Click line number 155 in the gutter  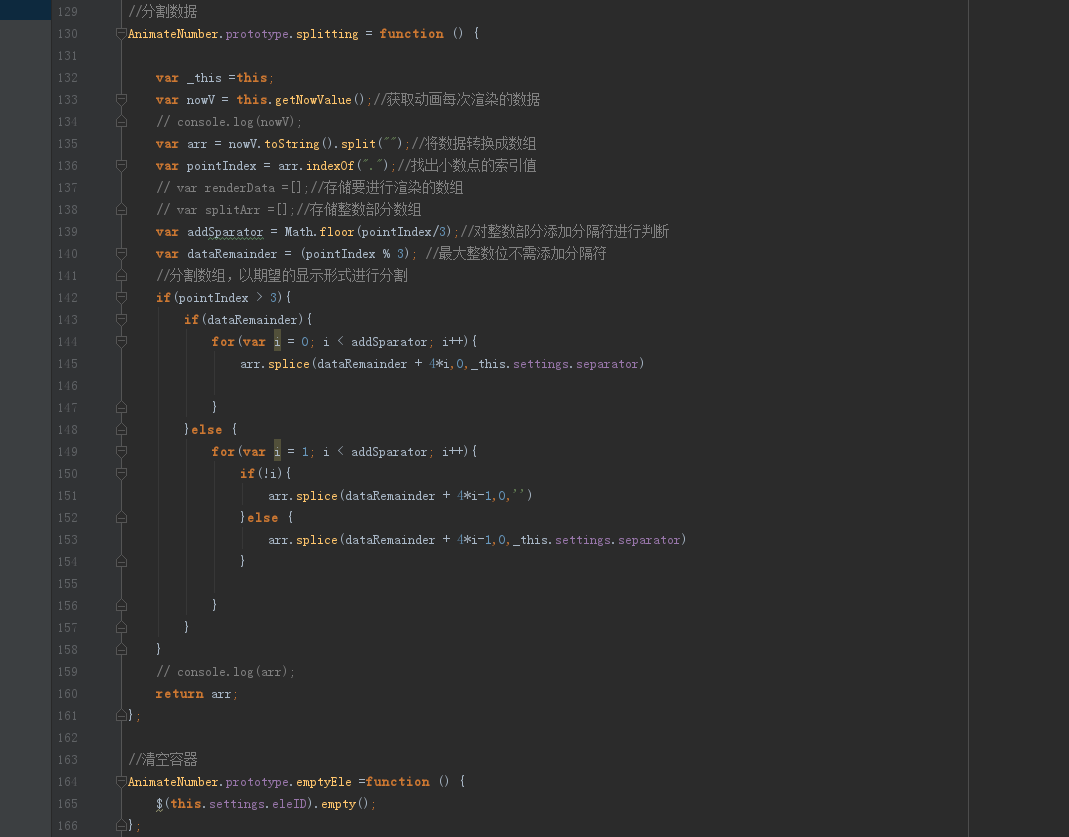click(67, 583)
